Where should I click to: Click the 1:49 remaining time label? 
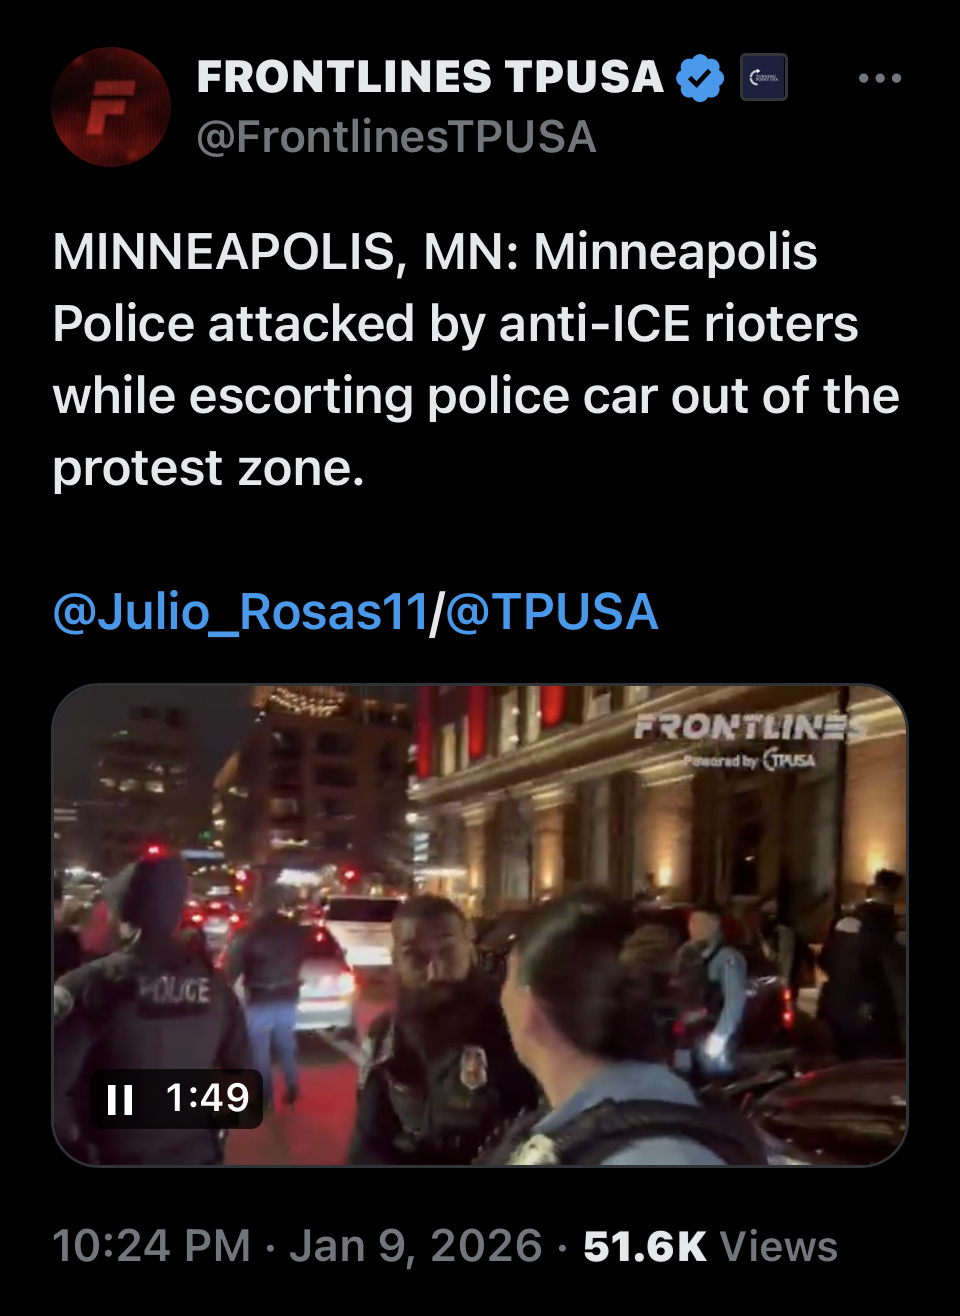click(207, 1098)
